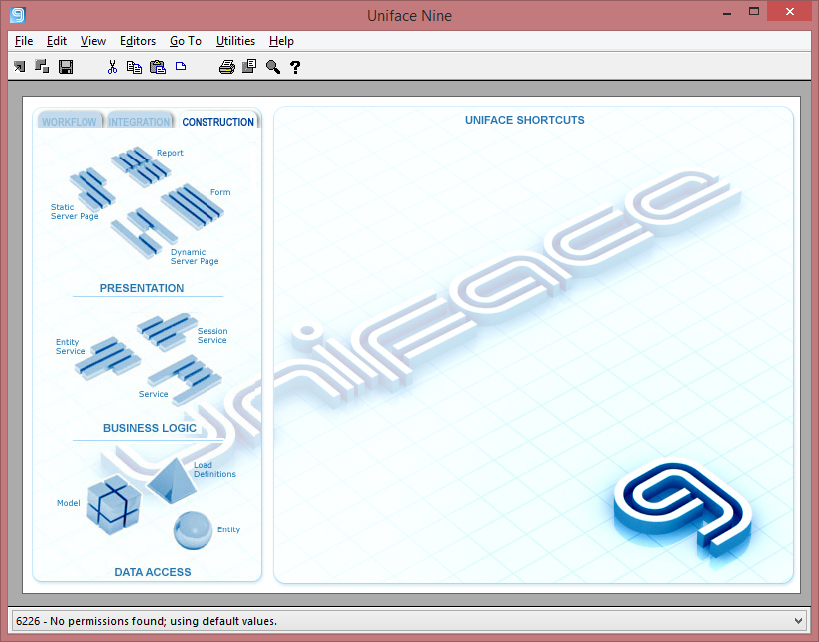The height and width of the screenshot is (642, 819).
Task: Click the Copy toolbar icon
Action: pyautogui.click(x=134, y=67)
